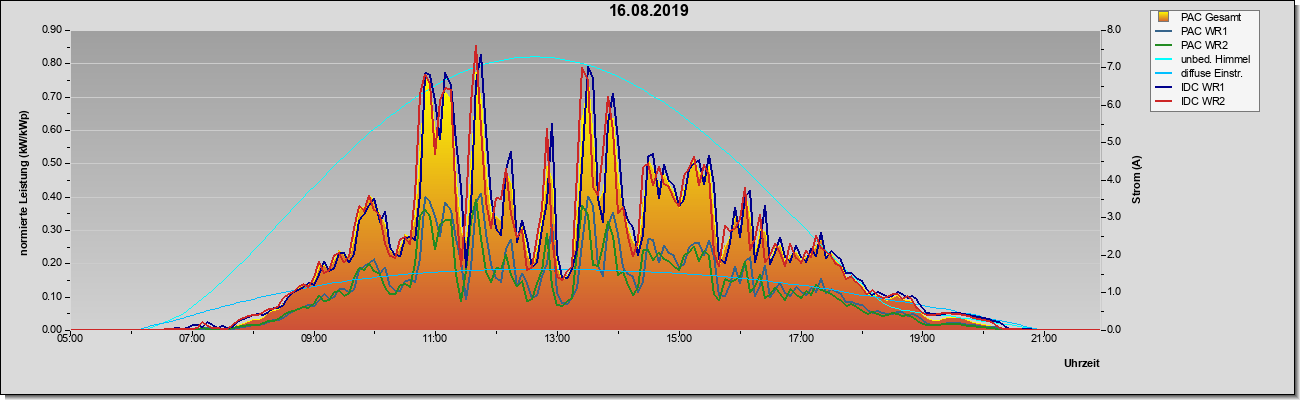This screenshot has height=400, width=1300.
Task: Select the PAC WR2 green legend line
Action: [x=1164, y=45]
